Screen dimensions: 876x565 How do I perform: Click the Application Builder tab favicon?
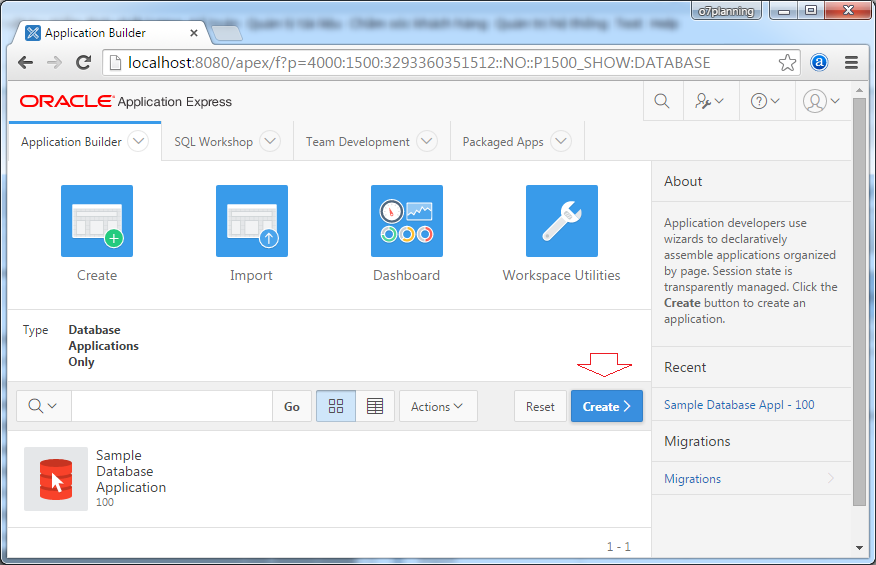point(34,33)
